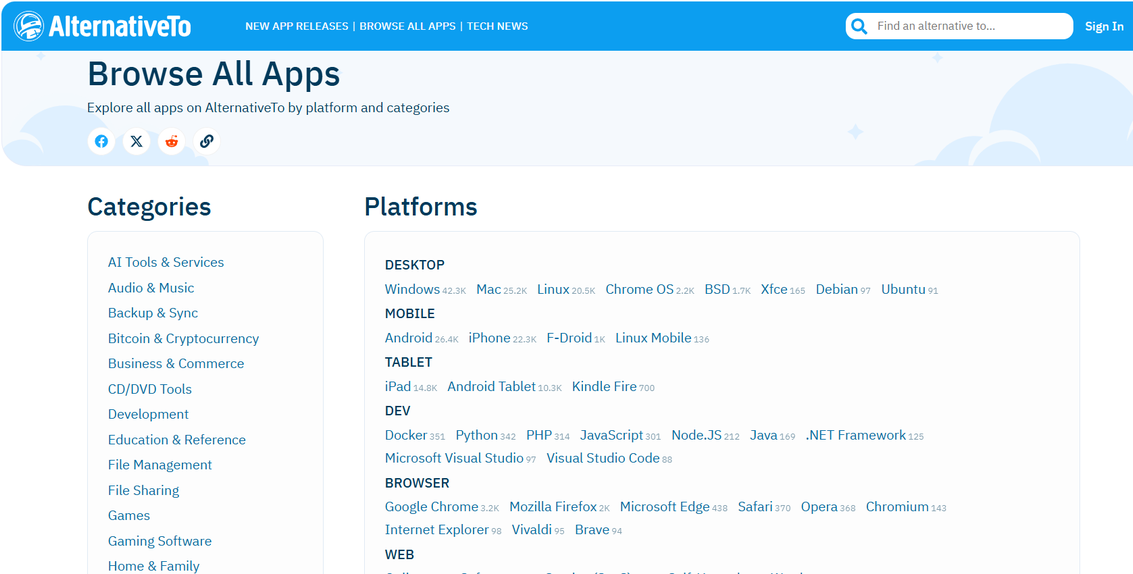Browse Linux platform apps
This screenshot has height=574, width=1133.
click(x=553, y=289)
